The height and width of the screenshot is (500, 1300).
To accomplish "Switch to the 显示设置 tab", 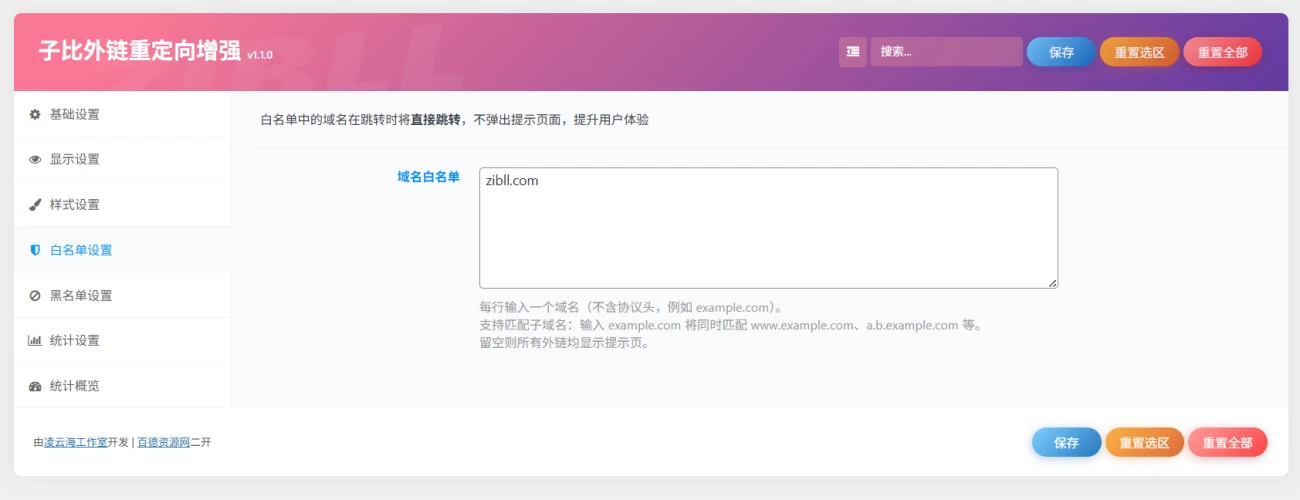I will click(122, 159).
